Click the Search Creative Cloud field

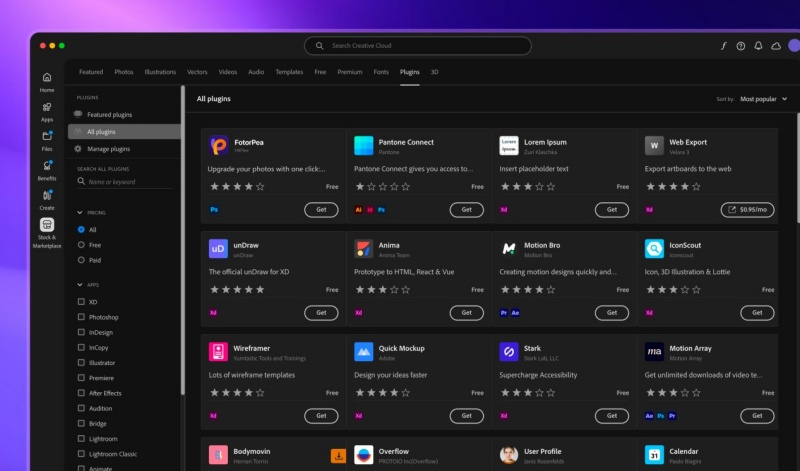418,46
